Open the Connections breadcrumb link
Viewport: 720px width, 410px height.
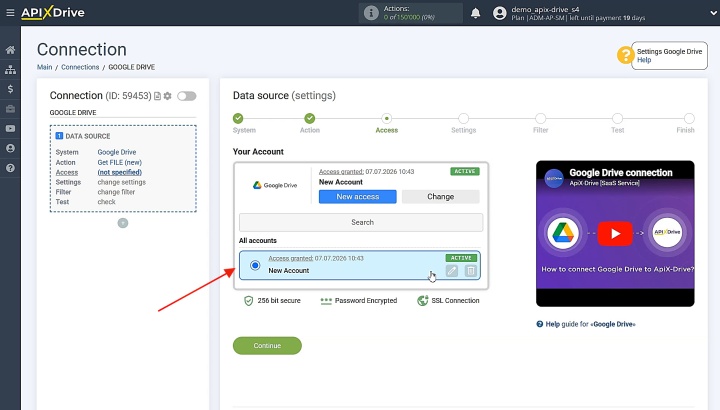coord(80,67)
